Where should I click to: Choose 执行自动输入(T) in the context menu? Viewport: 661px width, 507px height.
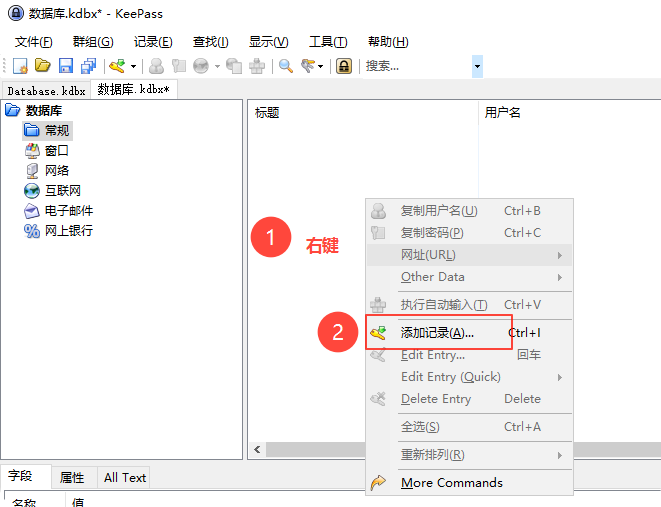click(x=469, y=304)
